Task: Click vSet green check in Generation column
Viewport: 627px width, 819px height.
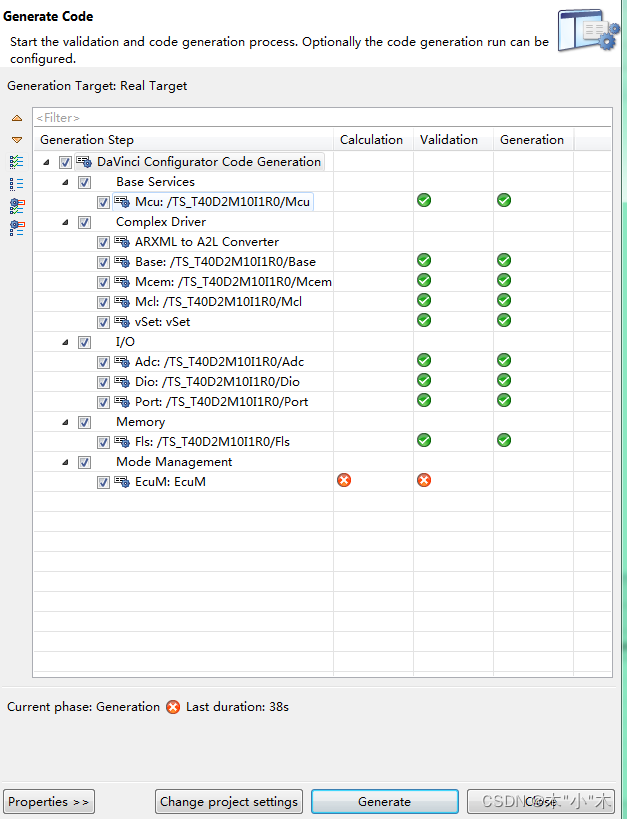Action: coord(504,320)
